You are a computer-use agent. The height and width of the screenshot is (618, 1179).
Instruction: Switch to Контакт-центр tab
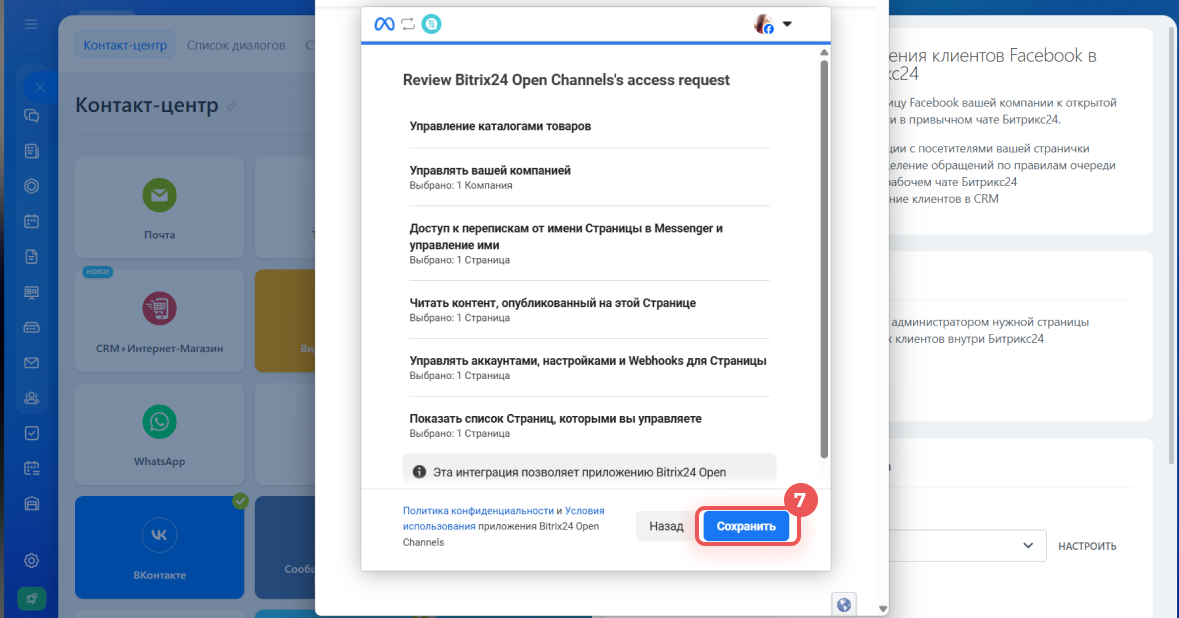125,45
